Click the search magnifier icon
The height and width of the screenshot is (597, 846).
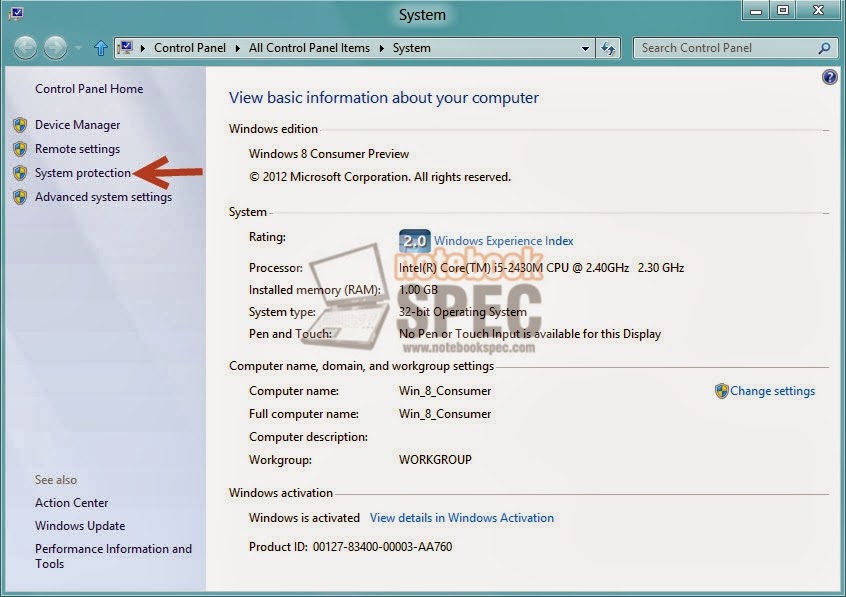[x=824, y=48]
